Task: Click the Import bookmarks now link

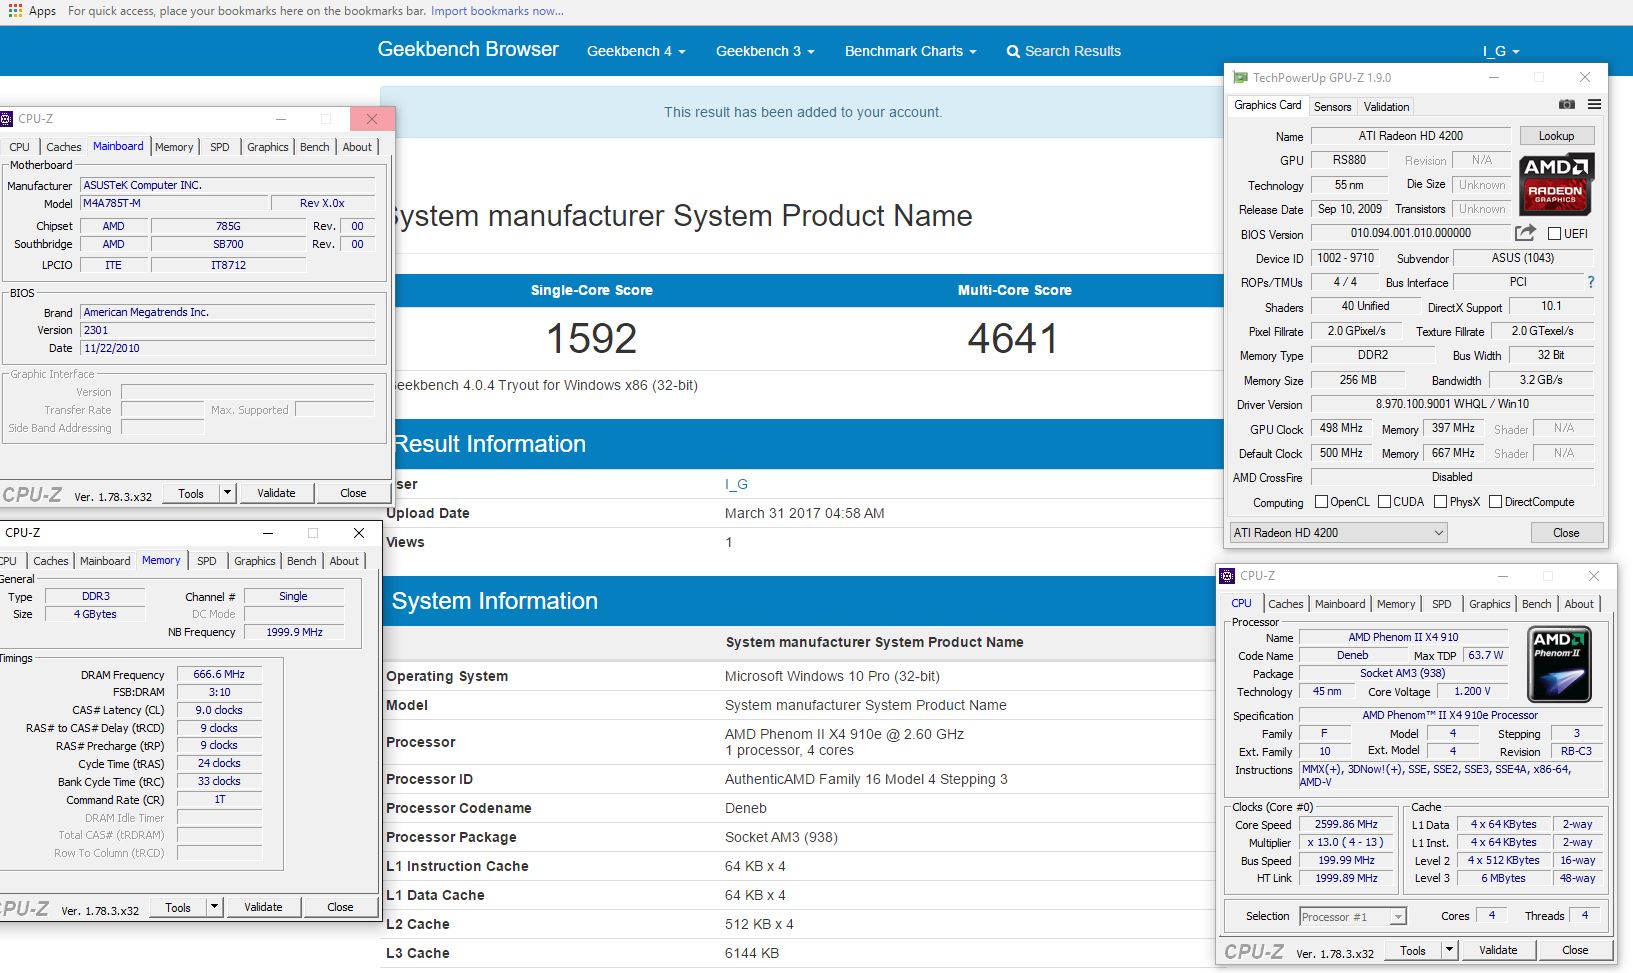Action: click(497, 11)
